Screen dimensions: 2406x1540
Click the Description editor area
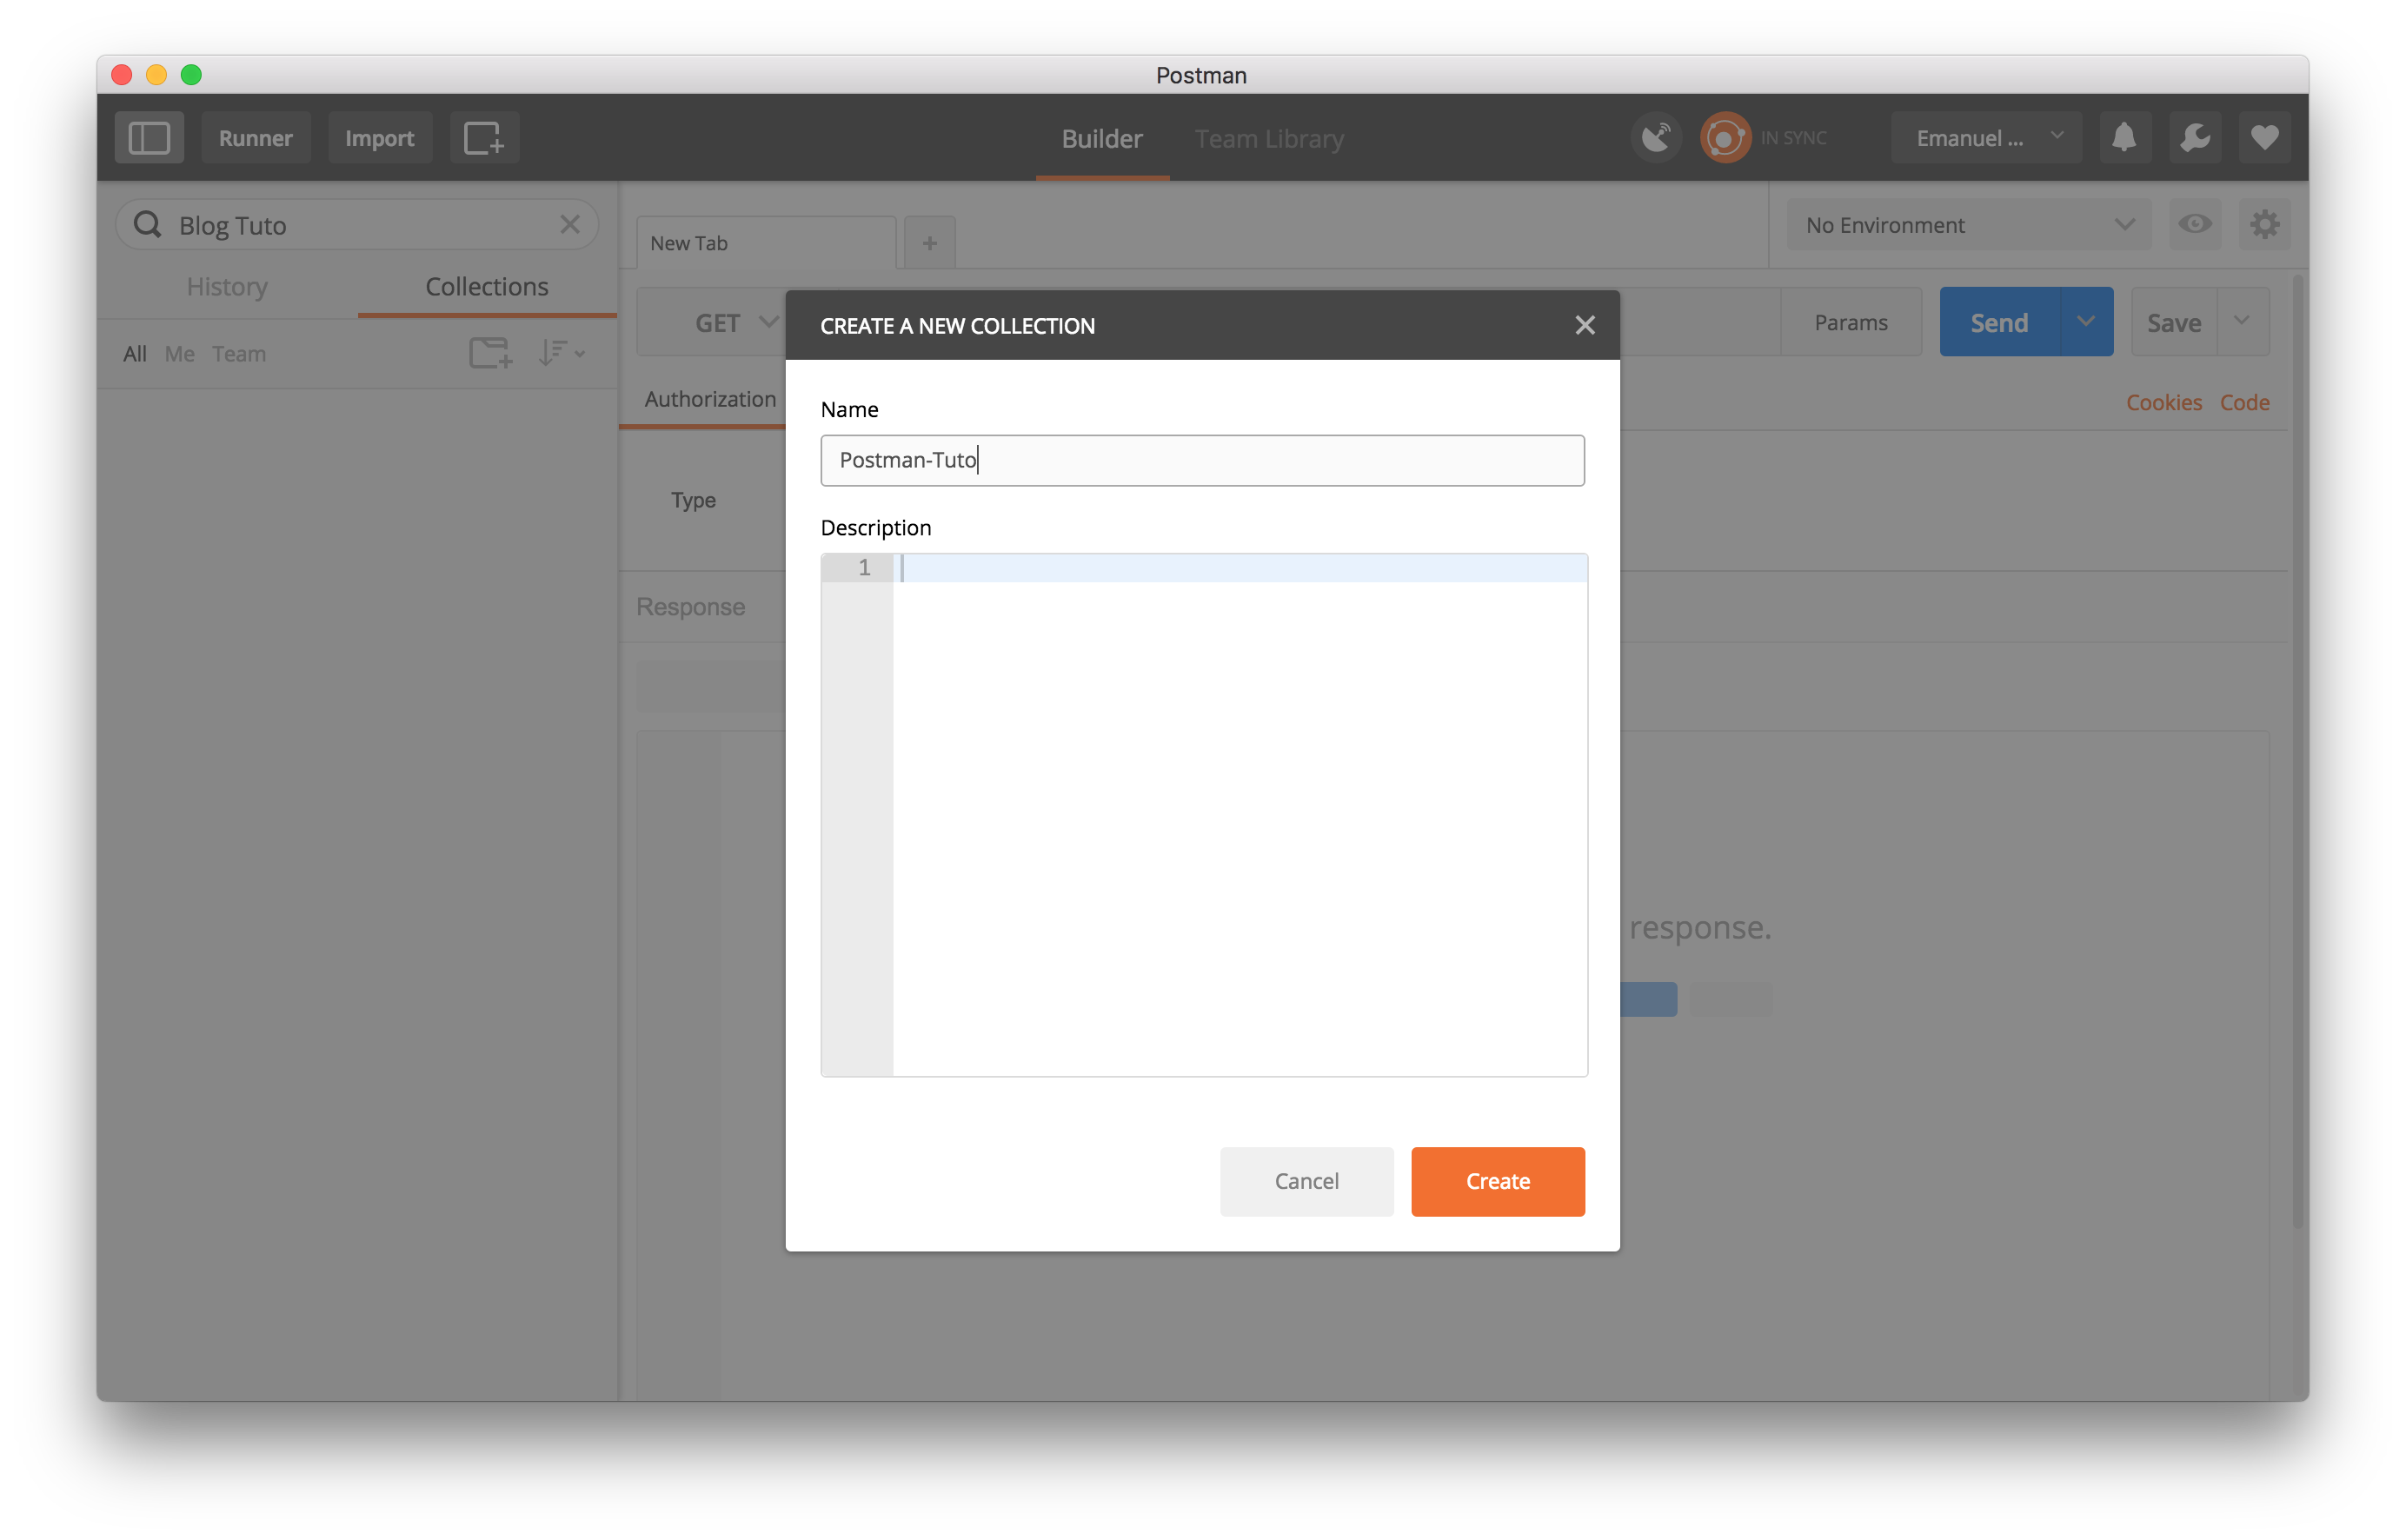click(1204, 814)
